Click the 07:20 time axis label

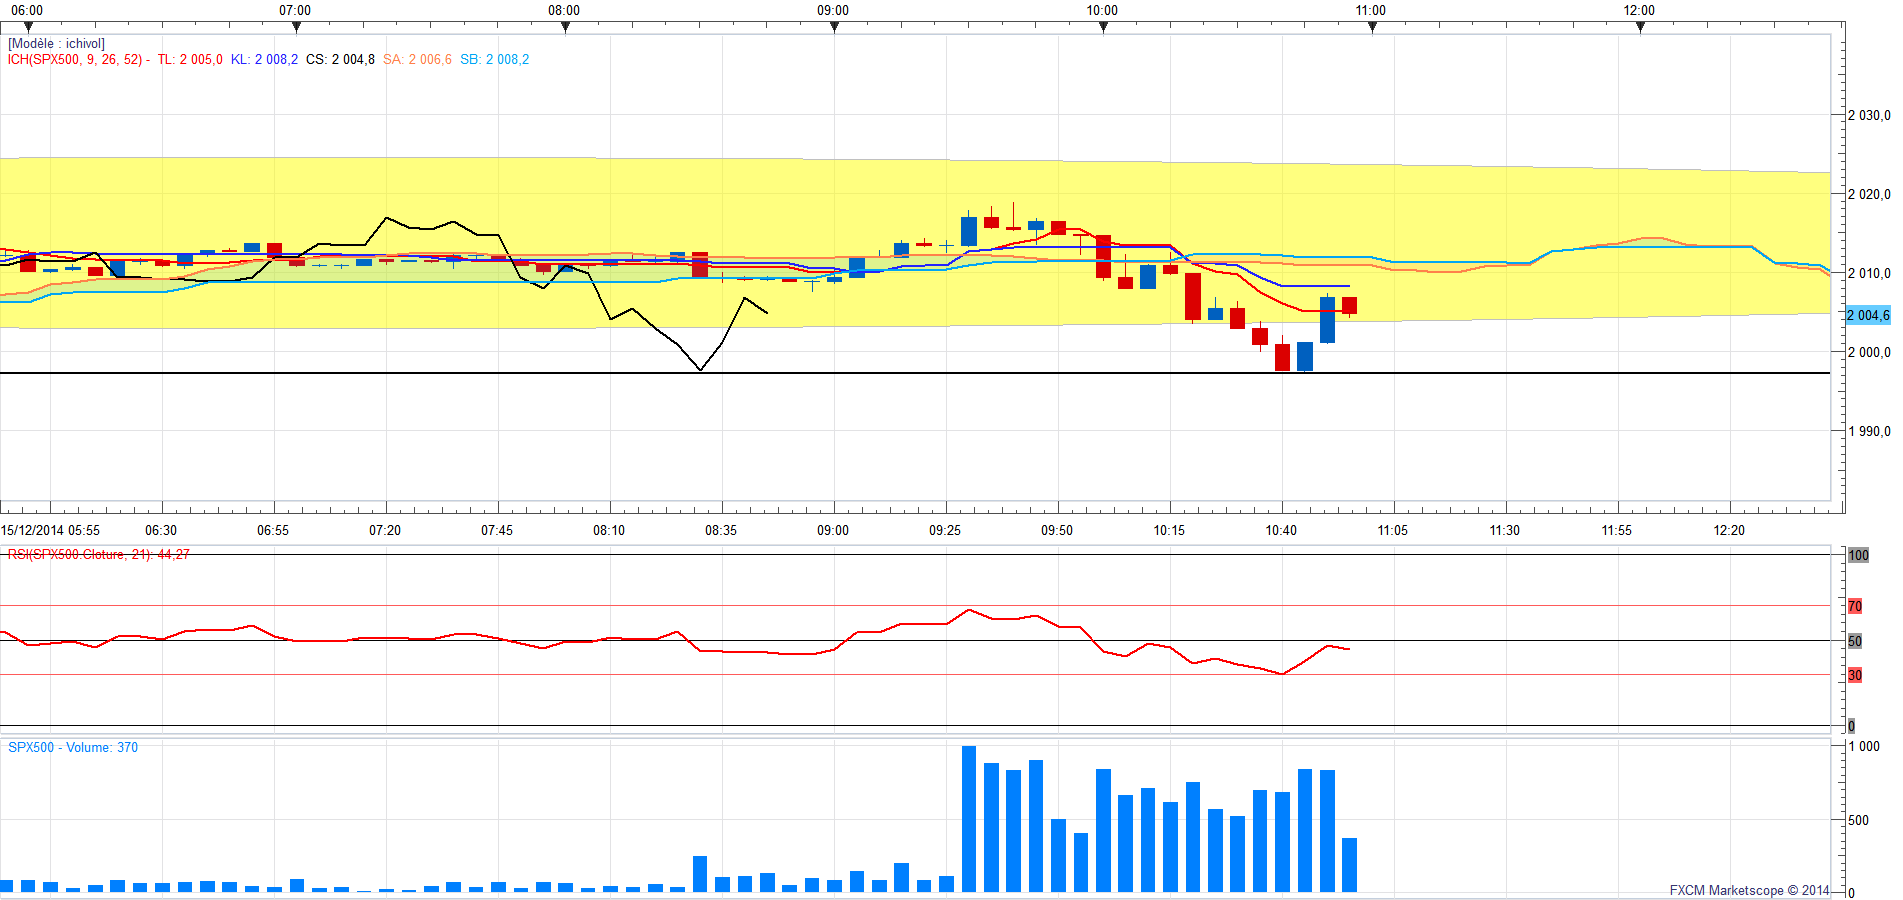pyautogui.click(x=385, y=530)
